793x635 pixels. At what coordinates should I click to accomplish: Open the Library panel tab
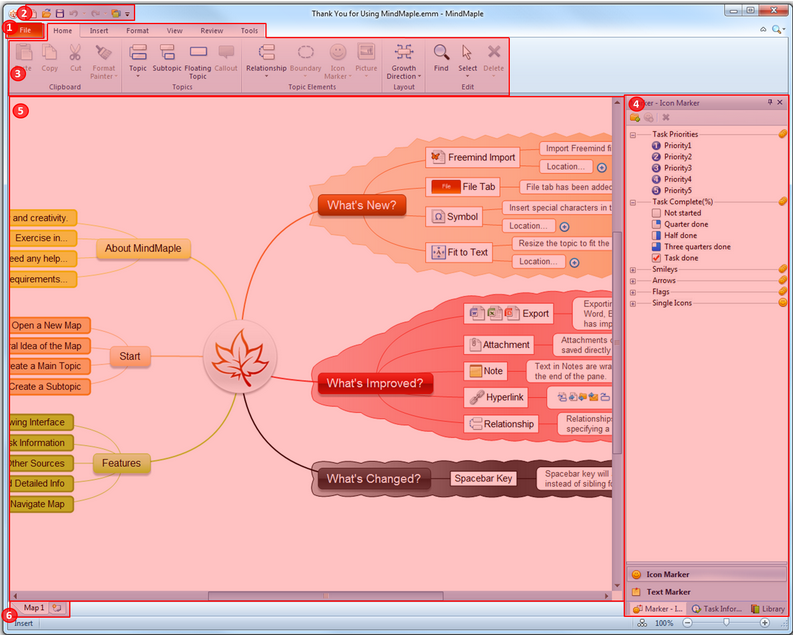pos(767,609)
